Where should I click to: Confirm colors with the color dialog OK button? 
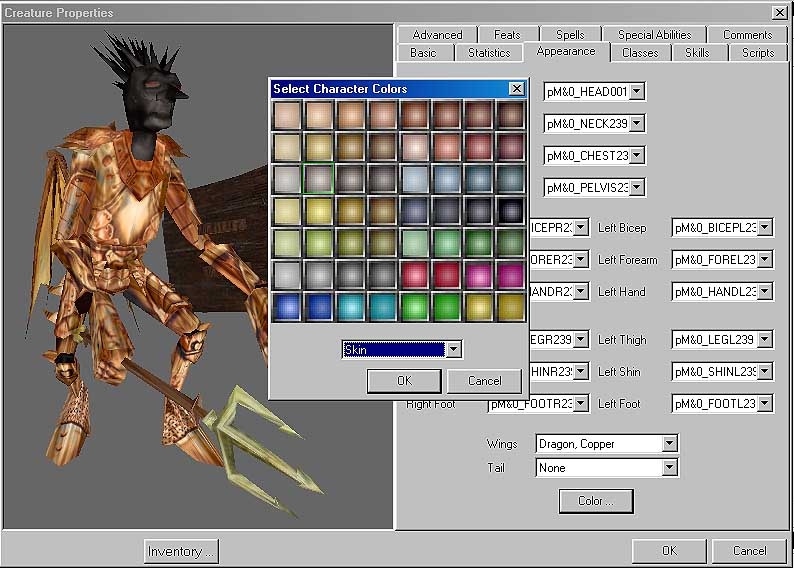[404, 381]
